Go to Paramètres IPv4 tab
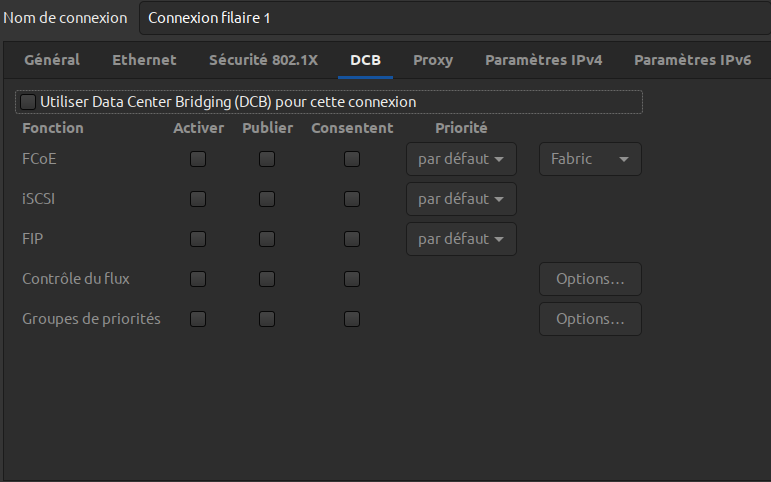Image resolution: width=771 pixels, height=482 pixels. pyautogui.click(x=543, y=60)
